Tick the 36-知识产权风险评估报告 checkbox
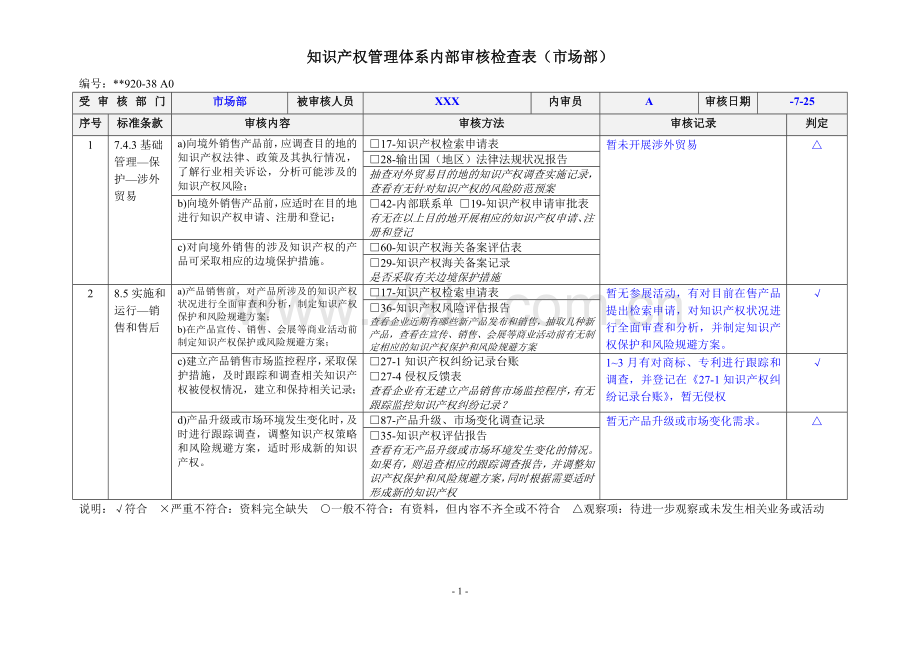920x651 pixels. point(374,307)
